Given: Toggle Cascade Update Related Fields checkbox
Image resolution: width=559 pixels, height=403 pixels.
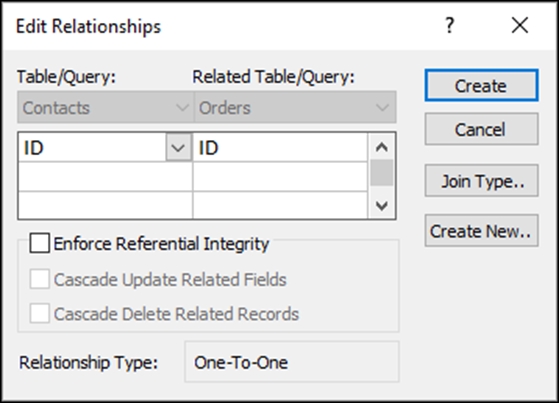Looking at the screenshot, I should pos(40,279).
